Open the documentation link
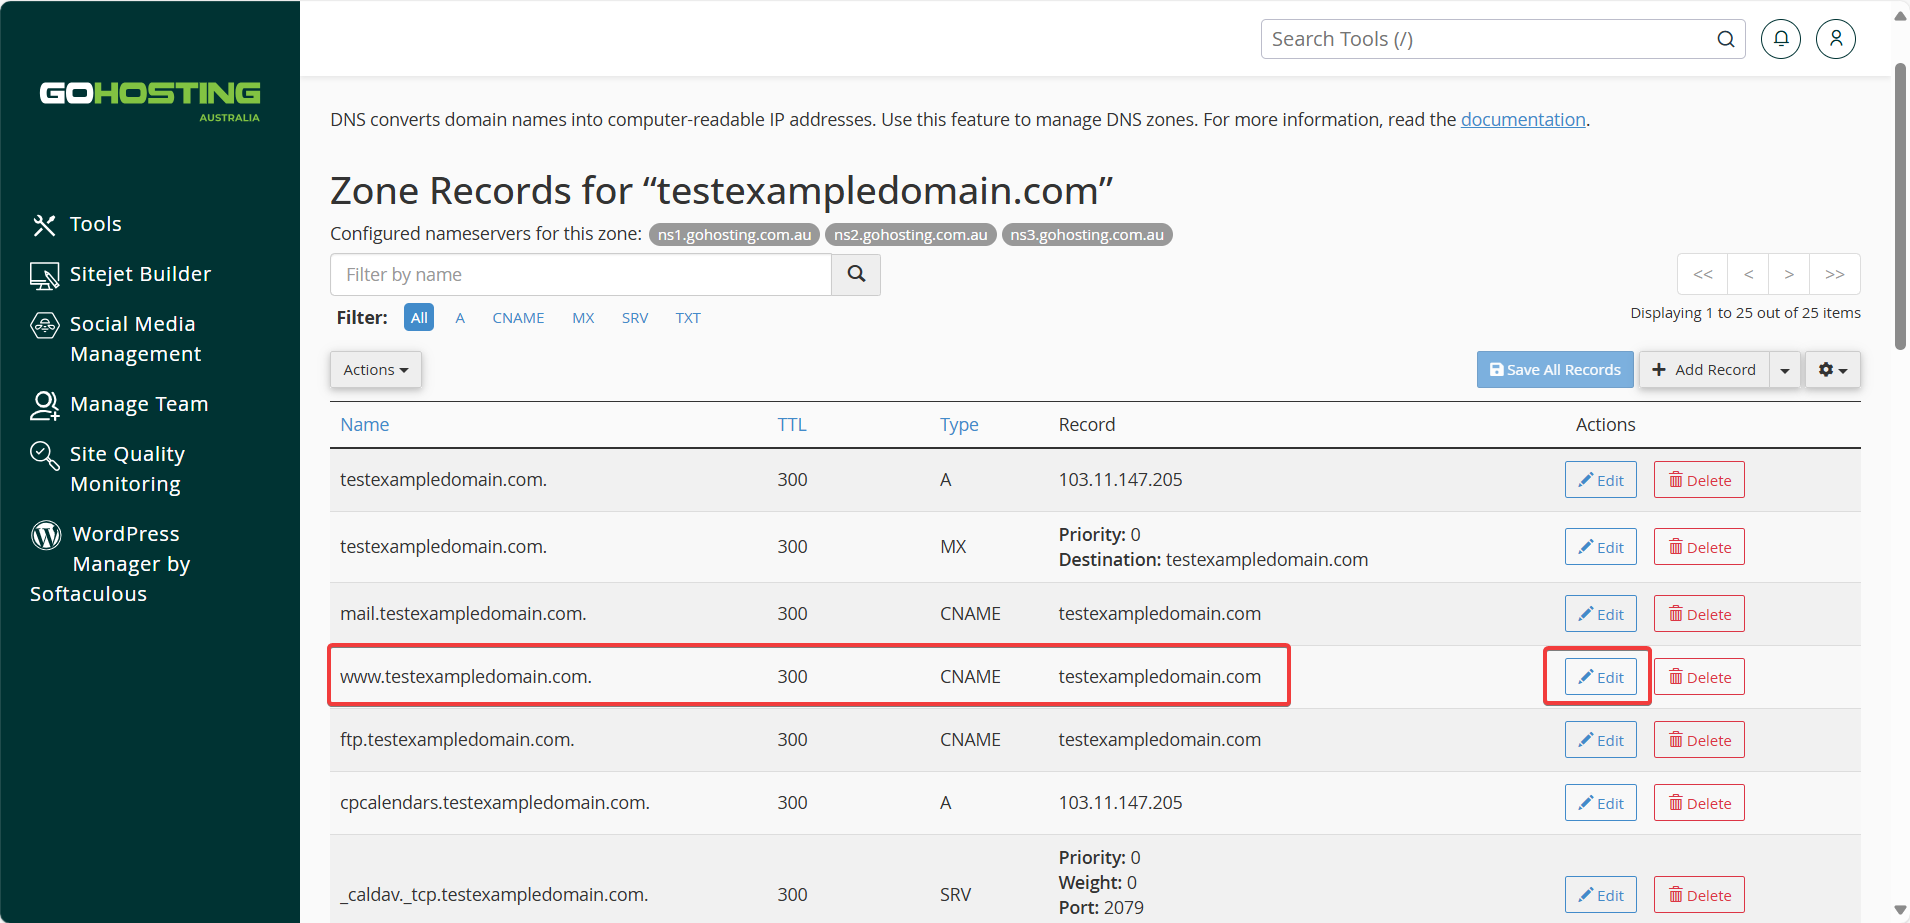Viewport: 1910px width, 923px height. coord(1523,120)
